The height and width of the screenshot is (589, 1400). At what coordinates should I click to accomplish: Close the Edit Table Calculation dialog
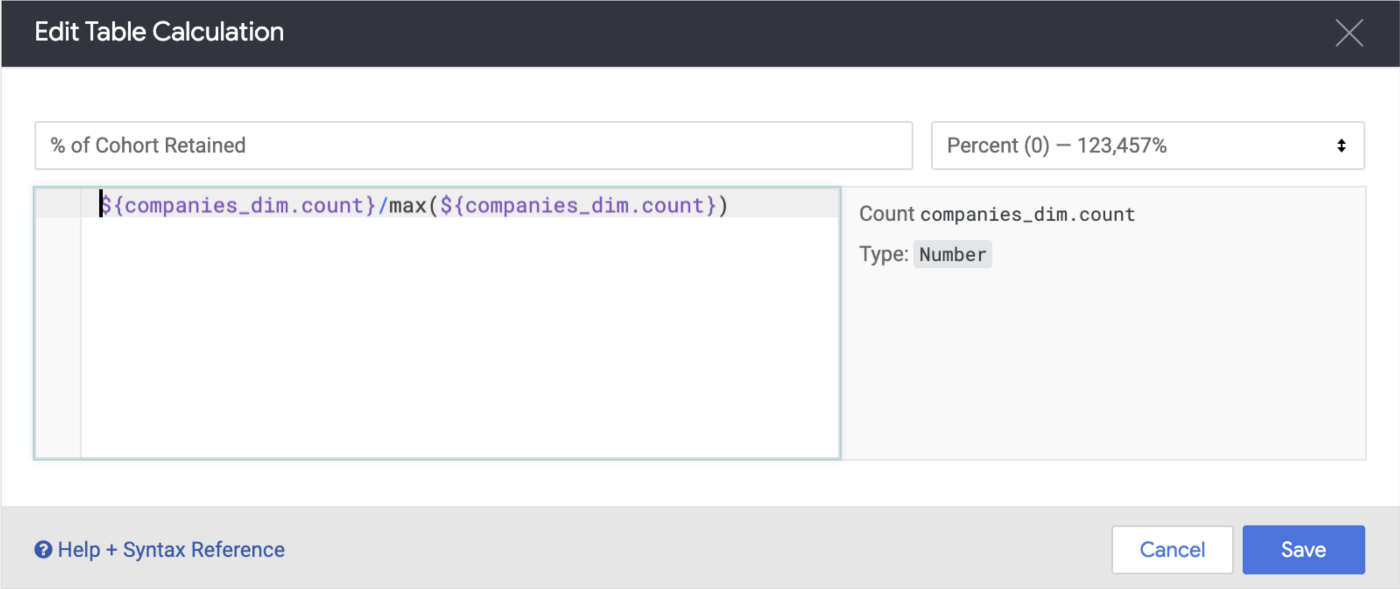click(1349, 33)
